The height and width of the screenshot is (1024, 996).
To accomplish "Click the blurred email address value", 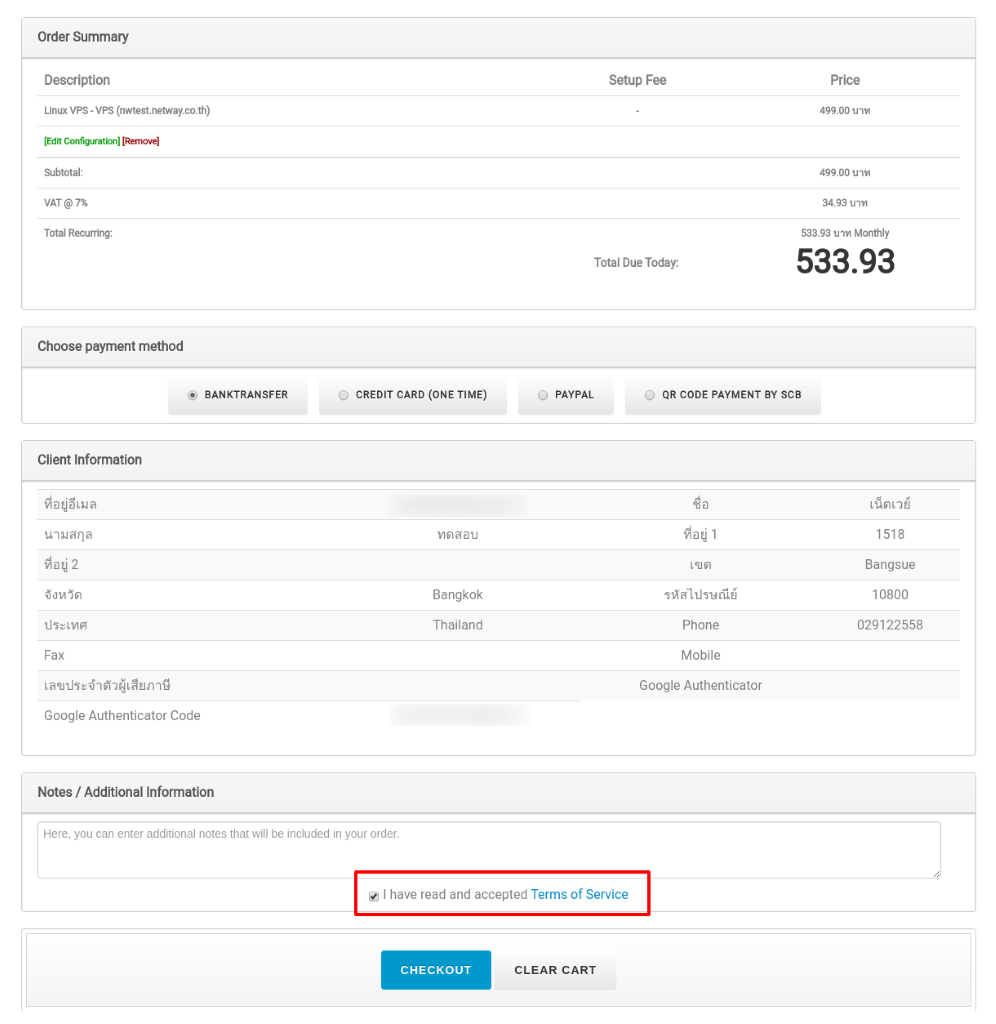I will [x=458, y=505].
